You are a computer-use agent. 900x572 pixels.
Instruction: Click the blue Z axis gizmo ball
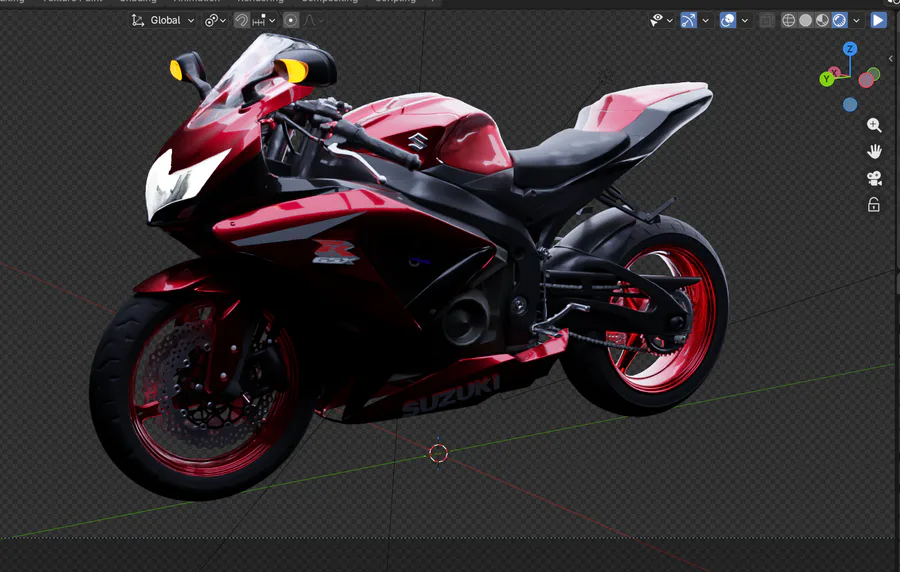850,49
